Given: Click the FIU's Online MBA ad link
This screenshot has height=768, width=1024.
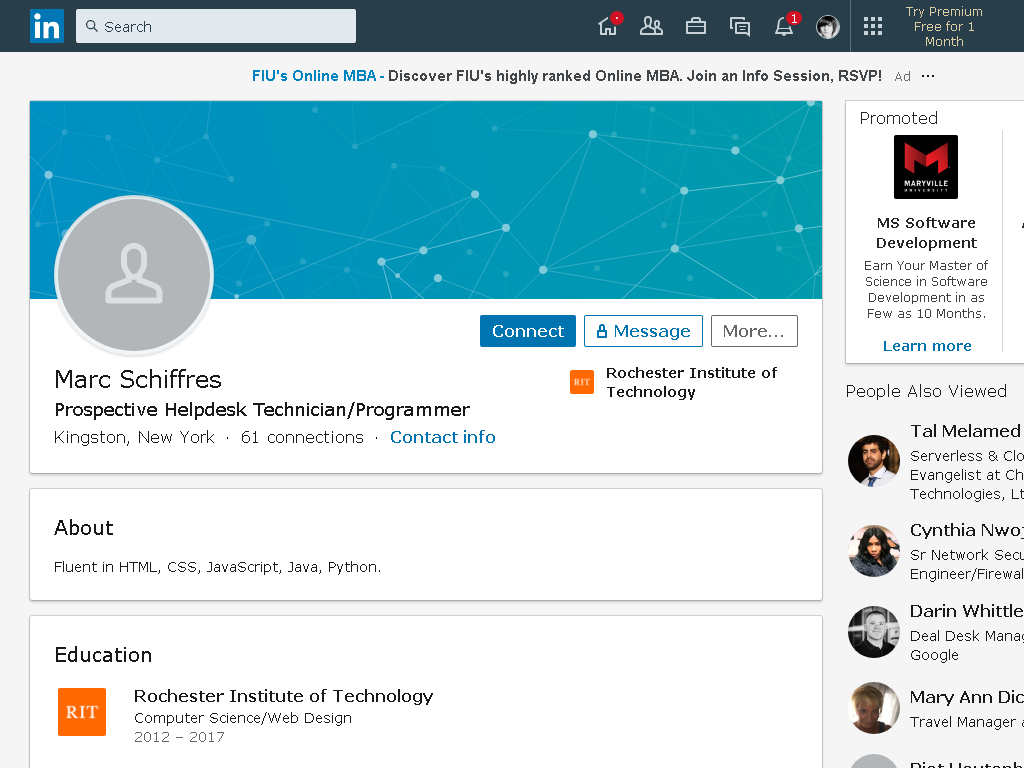Looking at the screenshot, I should (314, 76).
